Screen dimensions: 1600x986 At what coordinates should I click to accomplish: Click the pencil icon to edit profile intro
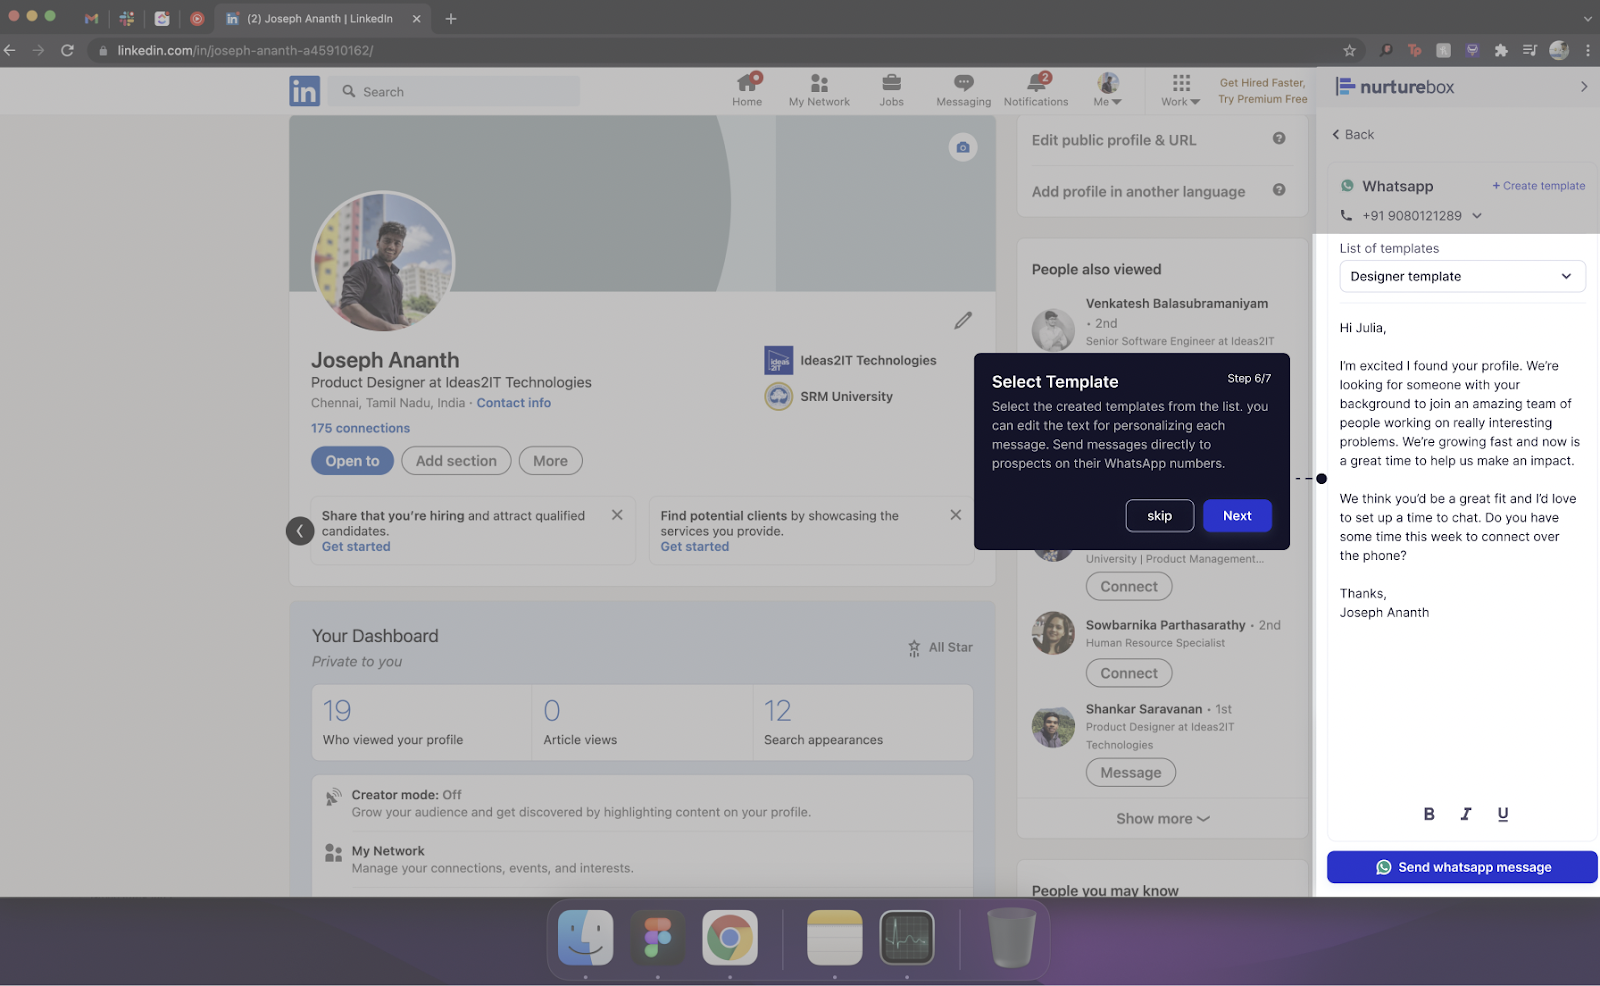point(963,320)
